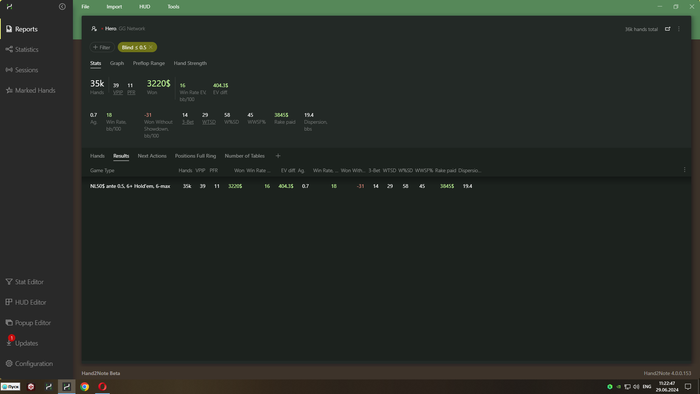Remove the Blind ≤ 0.5 filter

click(151, 47)
